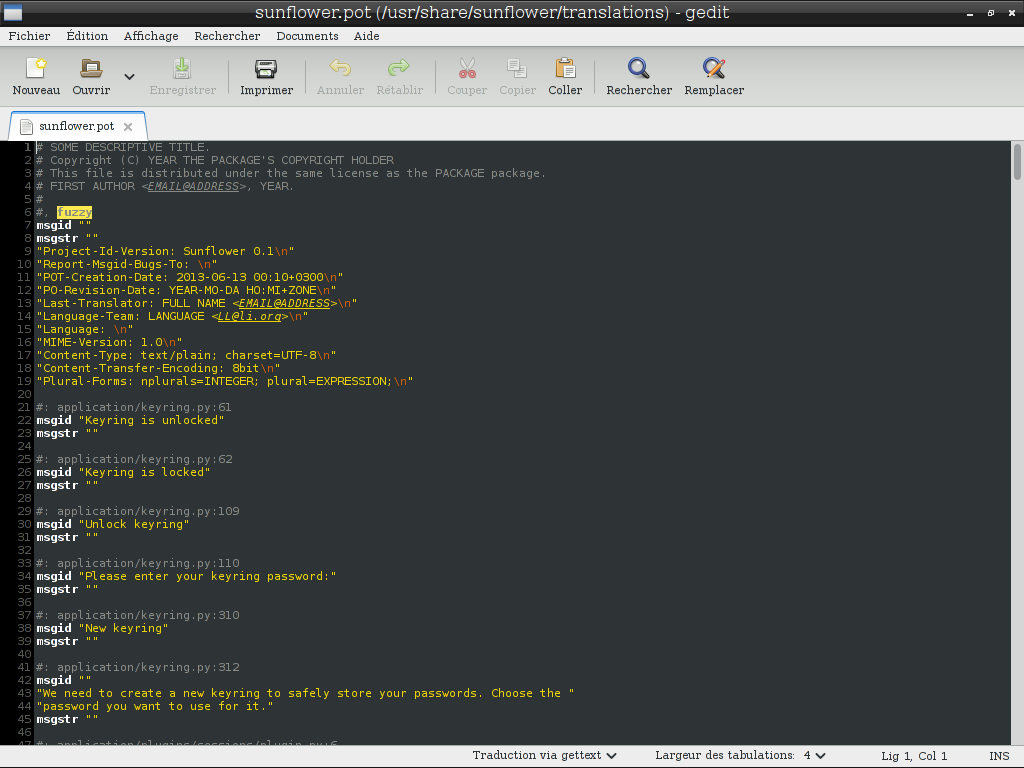Click the vertical scrollbar thumb
The width and height of the screenshot is (1024, 768).
1017,161
